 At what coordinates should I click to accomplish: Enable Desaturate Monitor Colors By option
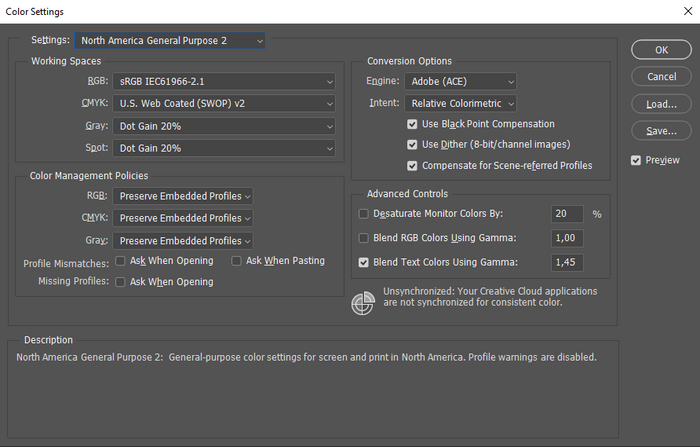click(364, 214)
